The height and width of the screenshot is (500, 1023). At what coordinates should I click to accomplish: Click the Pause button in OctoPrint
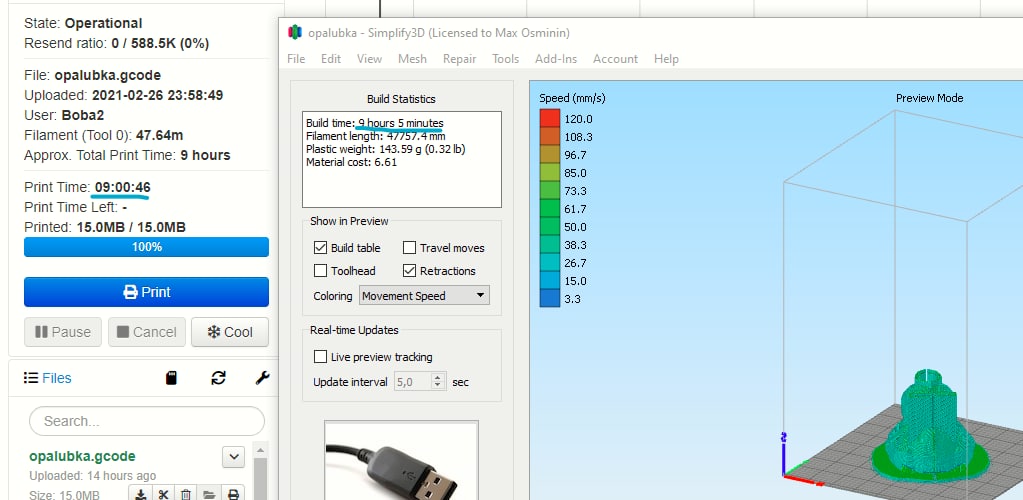pos(63,332)
